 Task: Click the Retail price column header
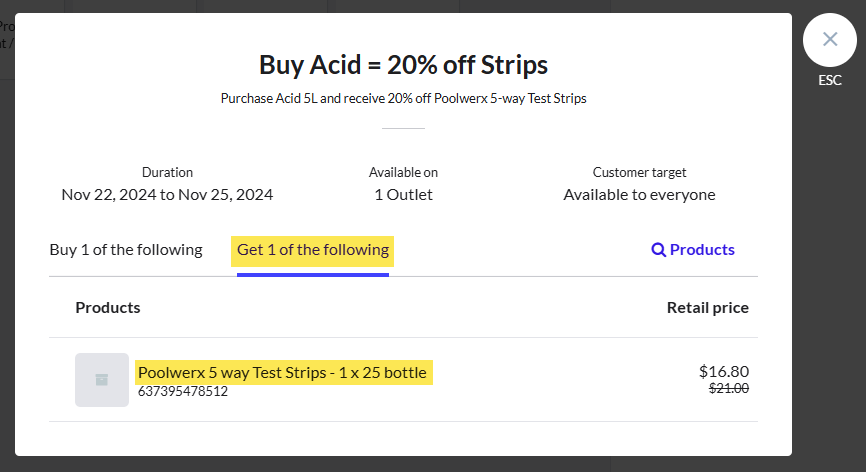point(707,307)
